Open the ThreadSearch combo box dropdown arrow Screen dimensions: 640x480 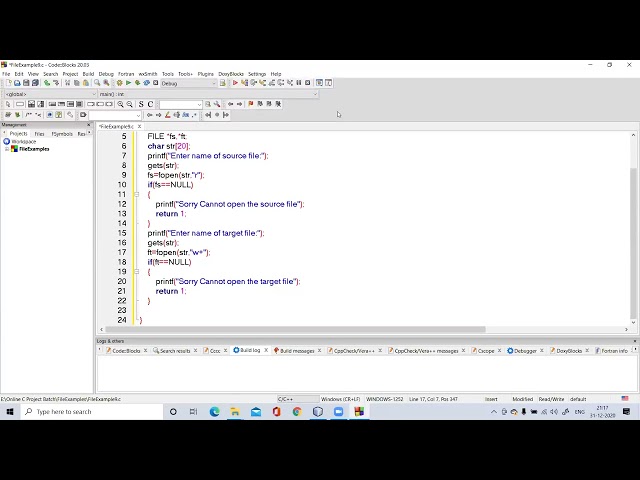199,104
